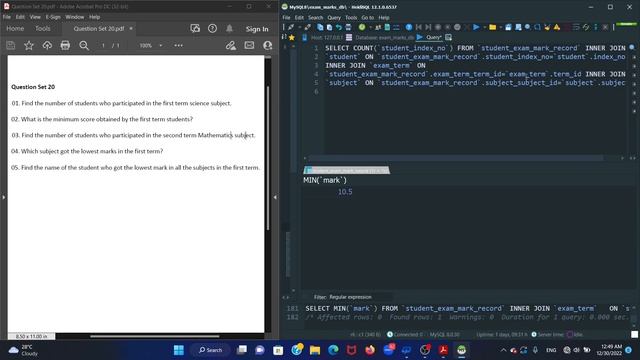Open the Acrobat E-Sign menu
Viewport: 640px width, 360px height.
[53, 17]
